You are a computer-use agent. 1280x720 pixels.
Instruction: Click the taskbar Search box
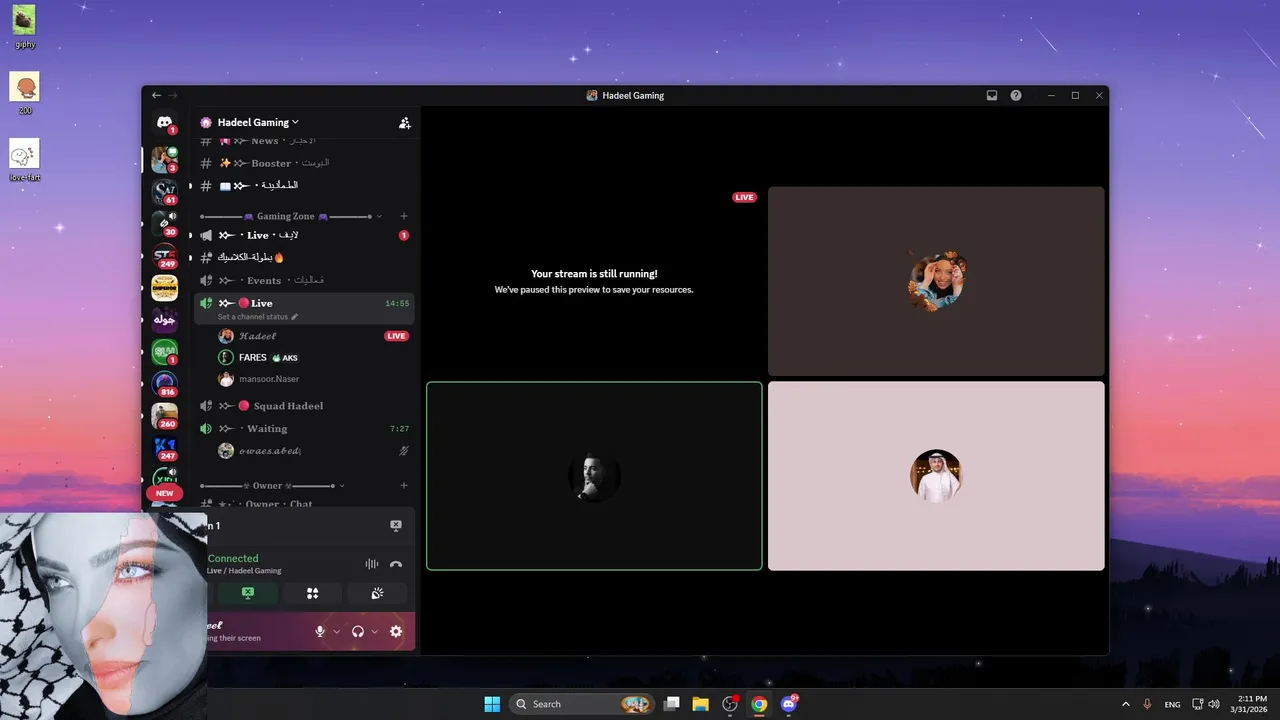coord(582,704)
